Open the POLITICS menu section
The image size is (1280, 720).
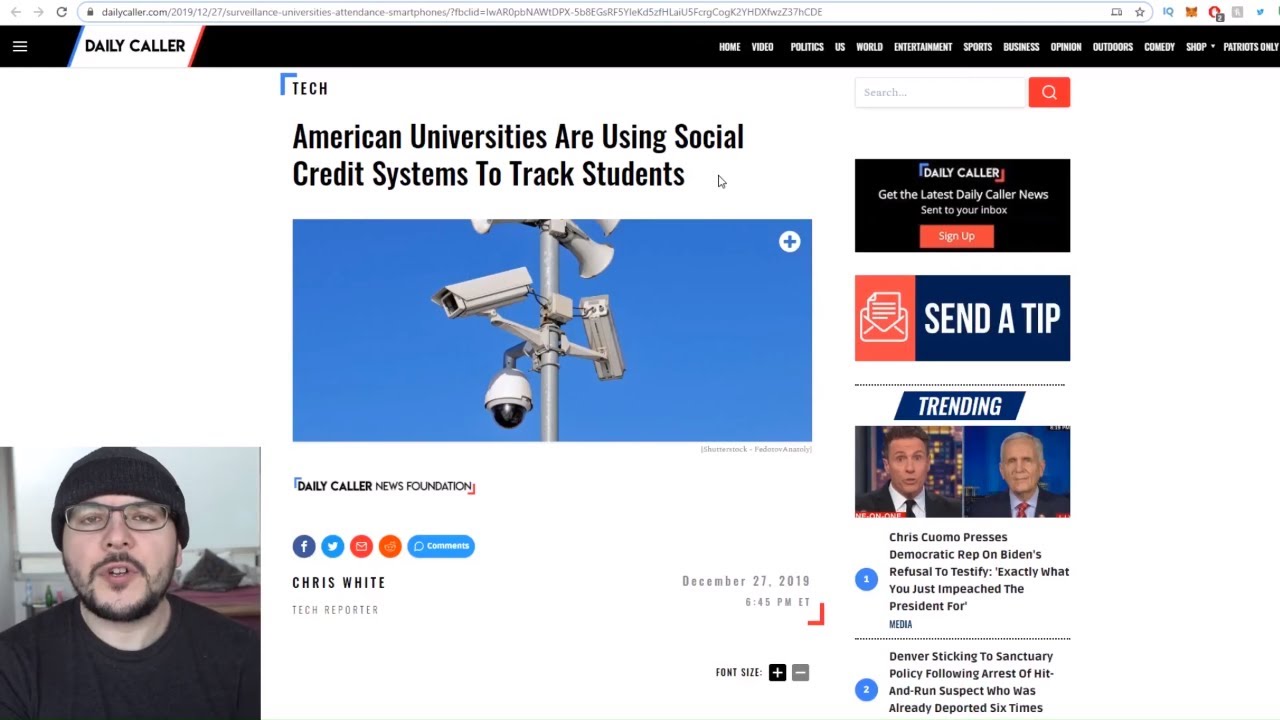tap(807, 47)
